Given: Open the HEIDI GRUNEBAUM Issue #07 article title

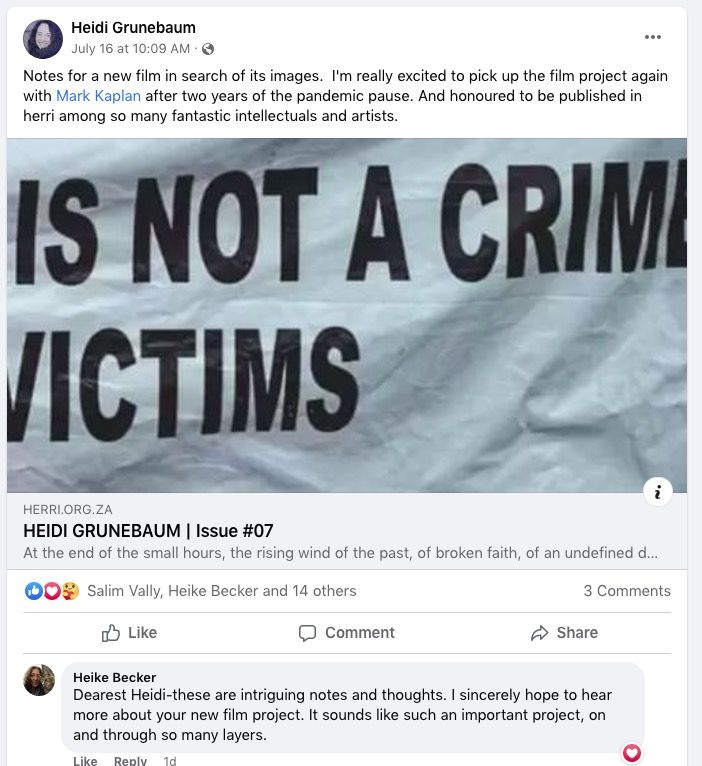Looking at the screenshot, I should [x=148, y=531].
